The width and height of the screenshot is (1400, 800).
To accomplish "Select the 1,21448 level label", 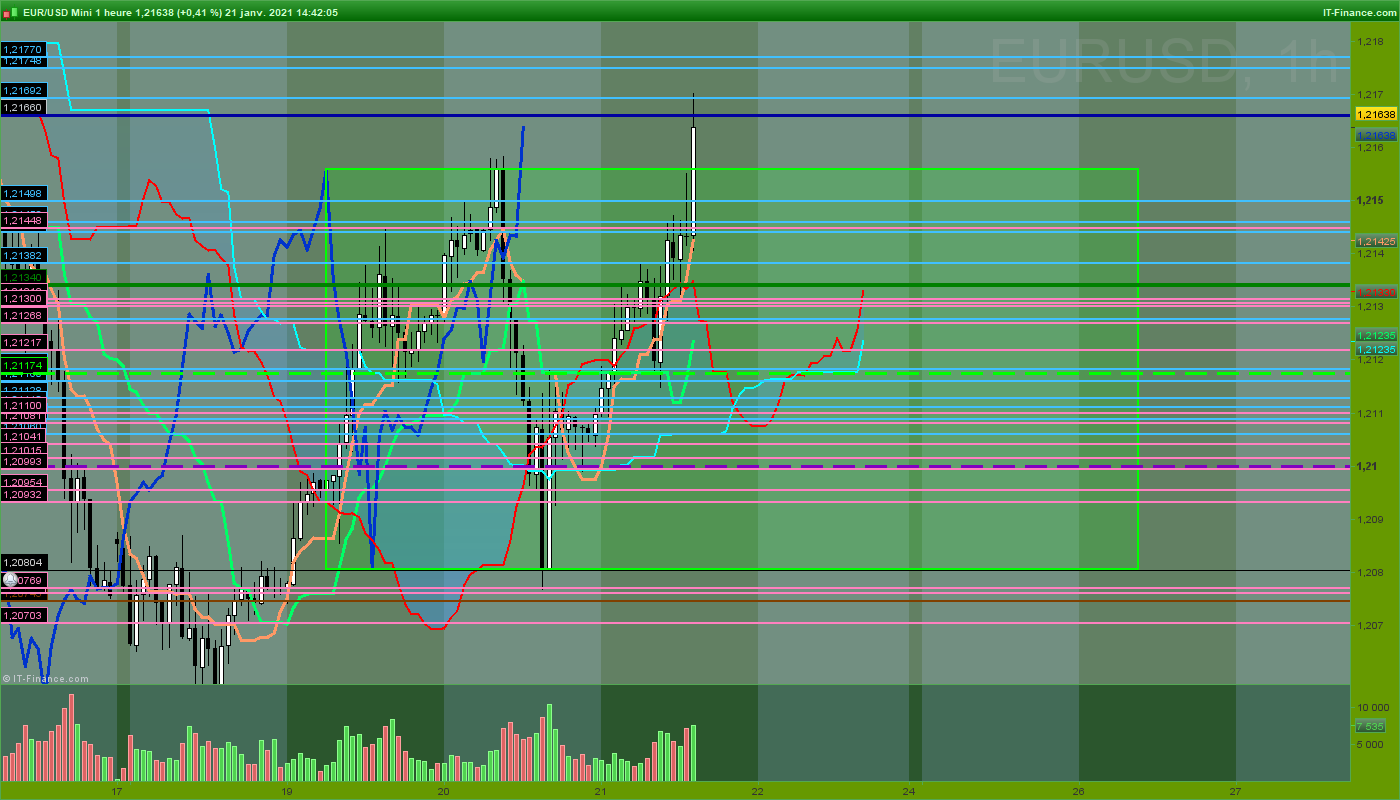I will (x=23, y=220).
